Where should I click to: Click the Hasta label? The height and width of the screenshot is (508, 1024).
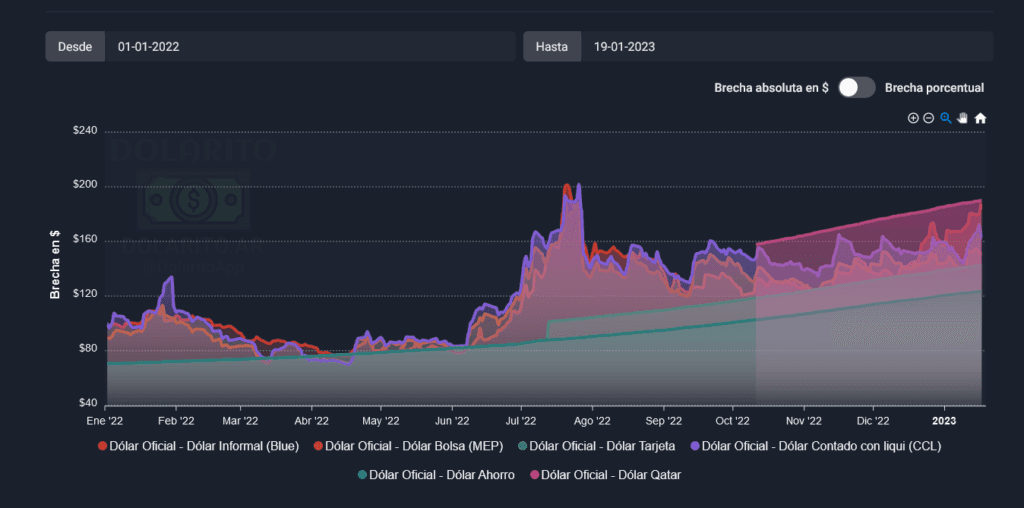[x=552, y=46]
